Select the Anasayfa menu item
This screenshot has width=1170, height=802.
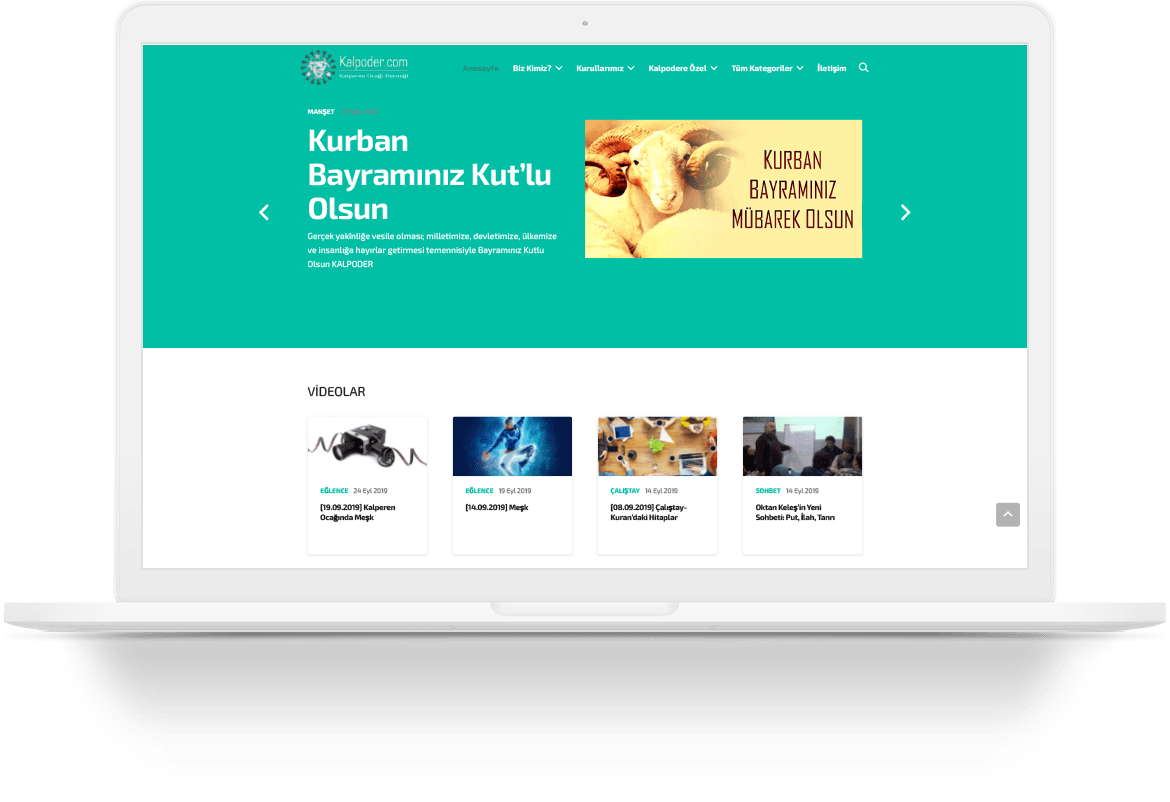click(481, 68)
